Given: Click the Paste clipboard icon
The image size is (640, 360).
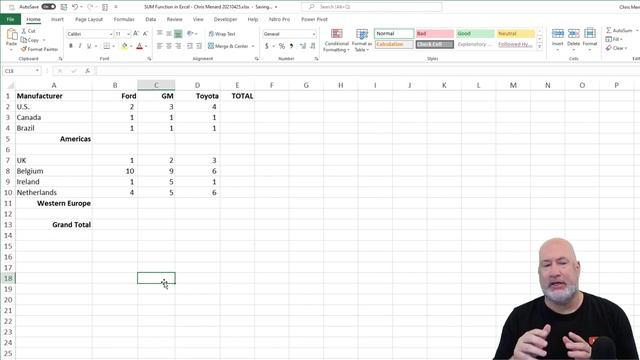Looking at the screenshot, I should pyautogui.click(x=11, y=35).
